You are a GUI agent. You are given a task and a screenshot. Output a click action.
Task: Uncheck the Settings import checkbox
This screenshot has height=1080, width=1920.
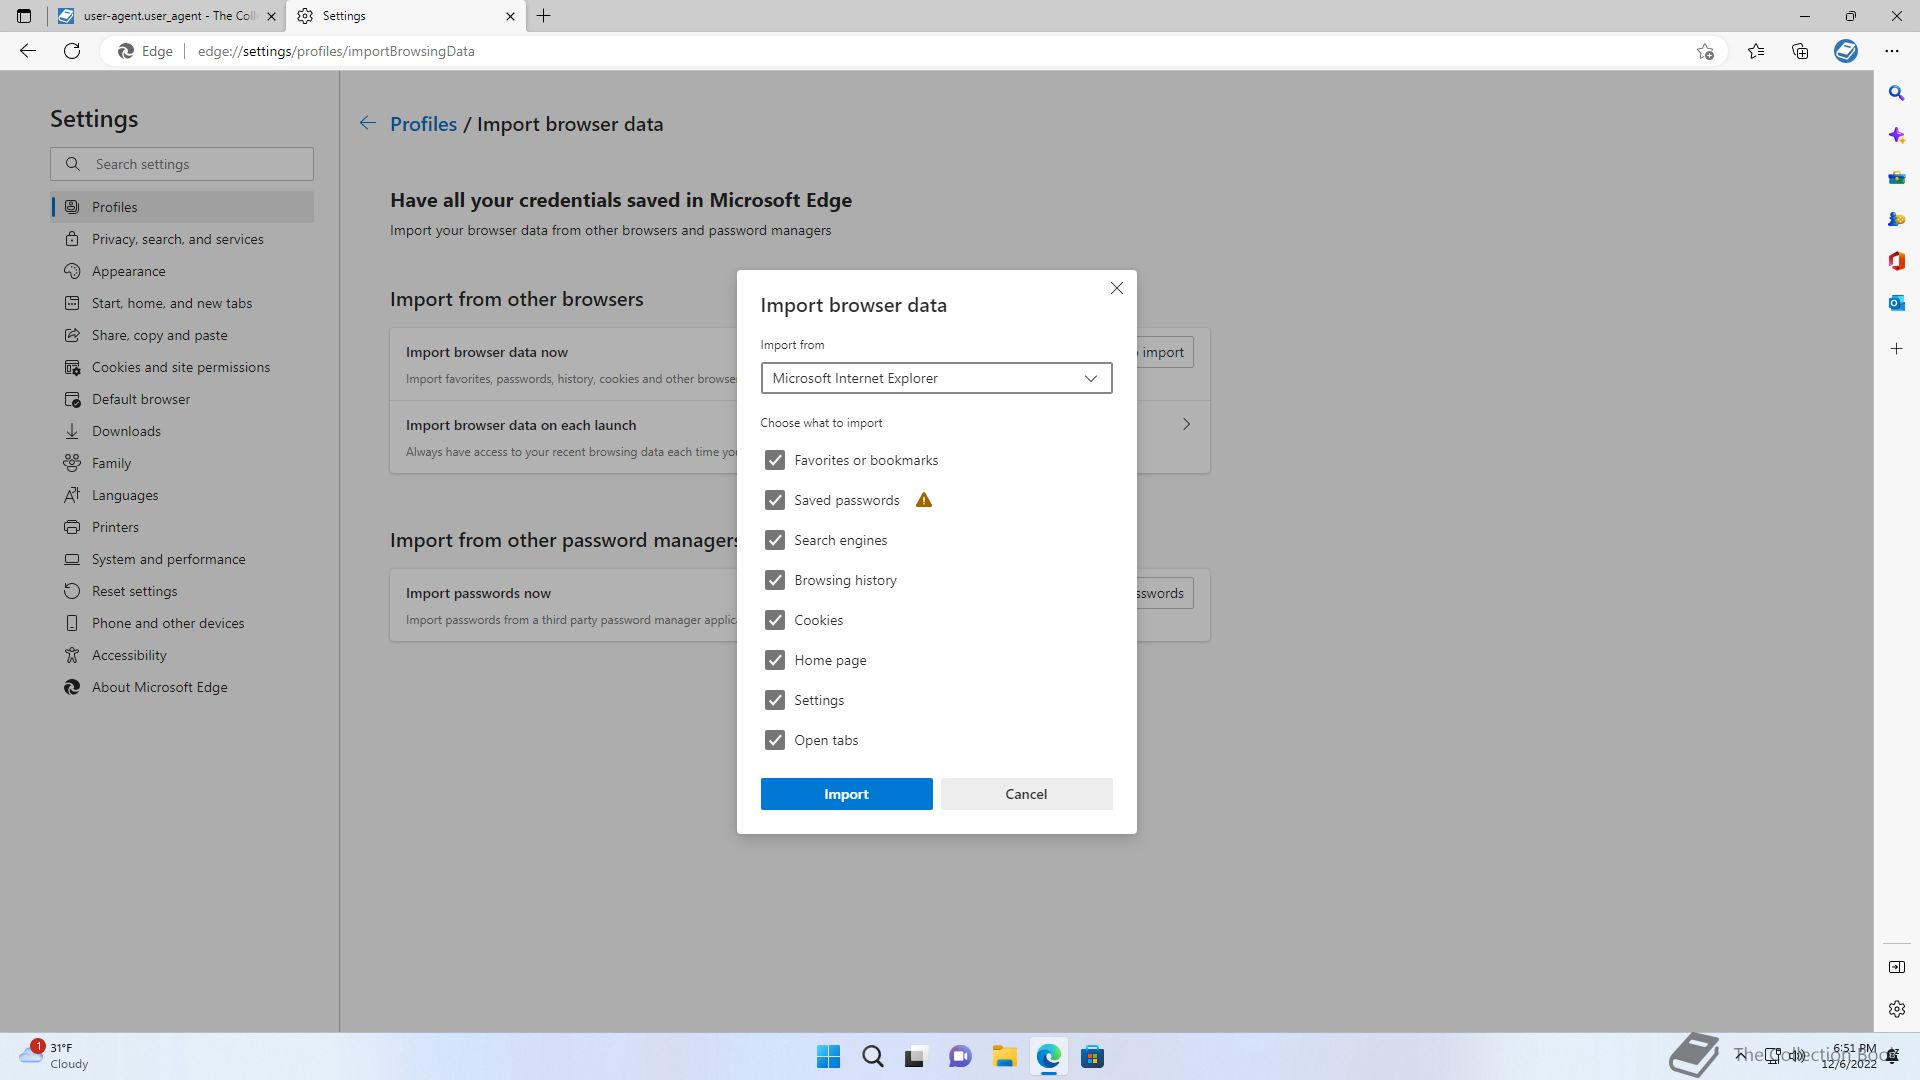(x=775, y=700)
